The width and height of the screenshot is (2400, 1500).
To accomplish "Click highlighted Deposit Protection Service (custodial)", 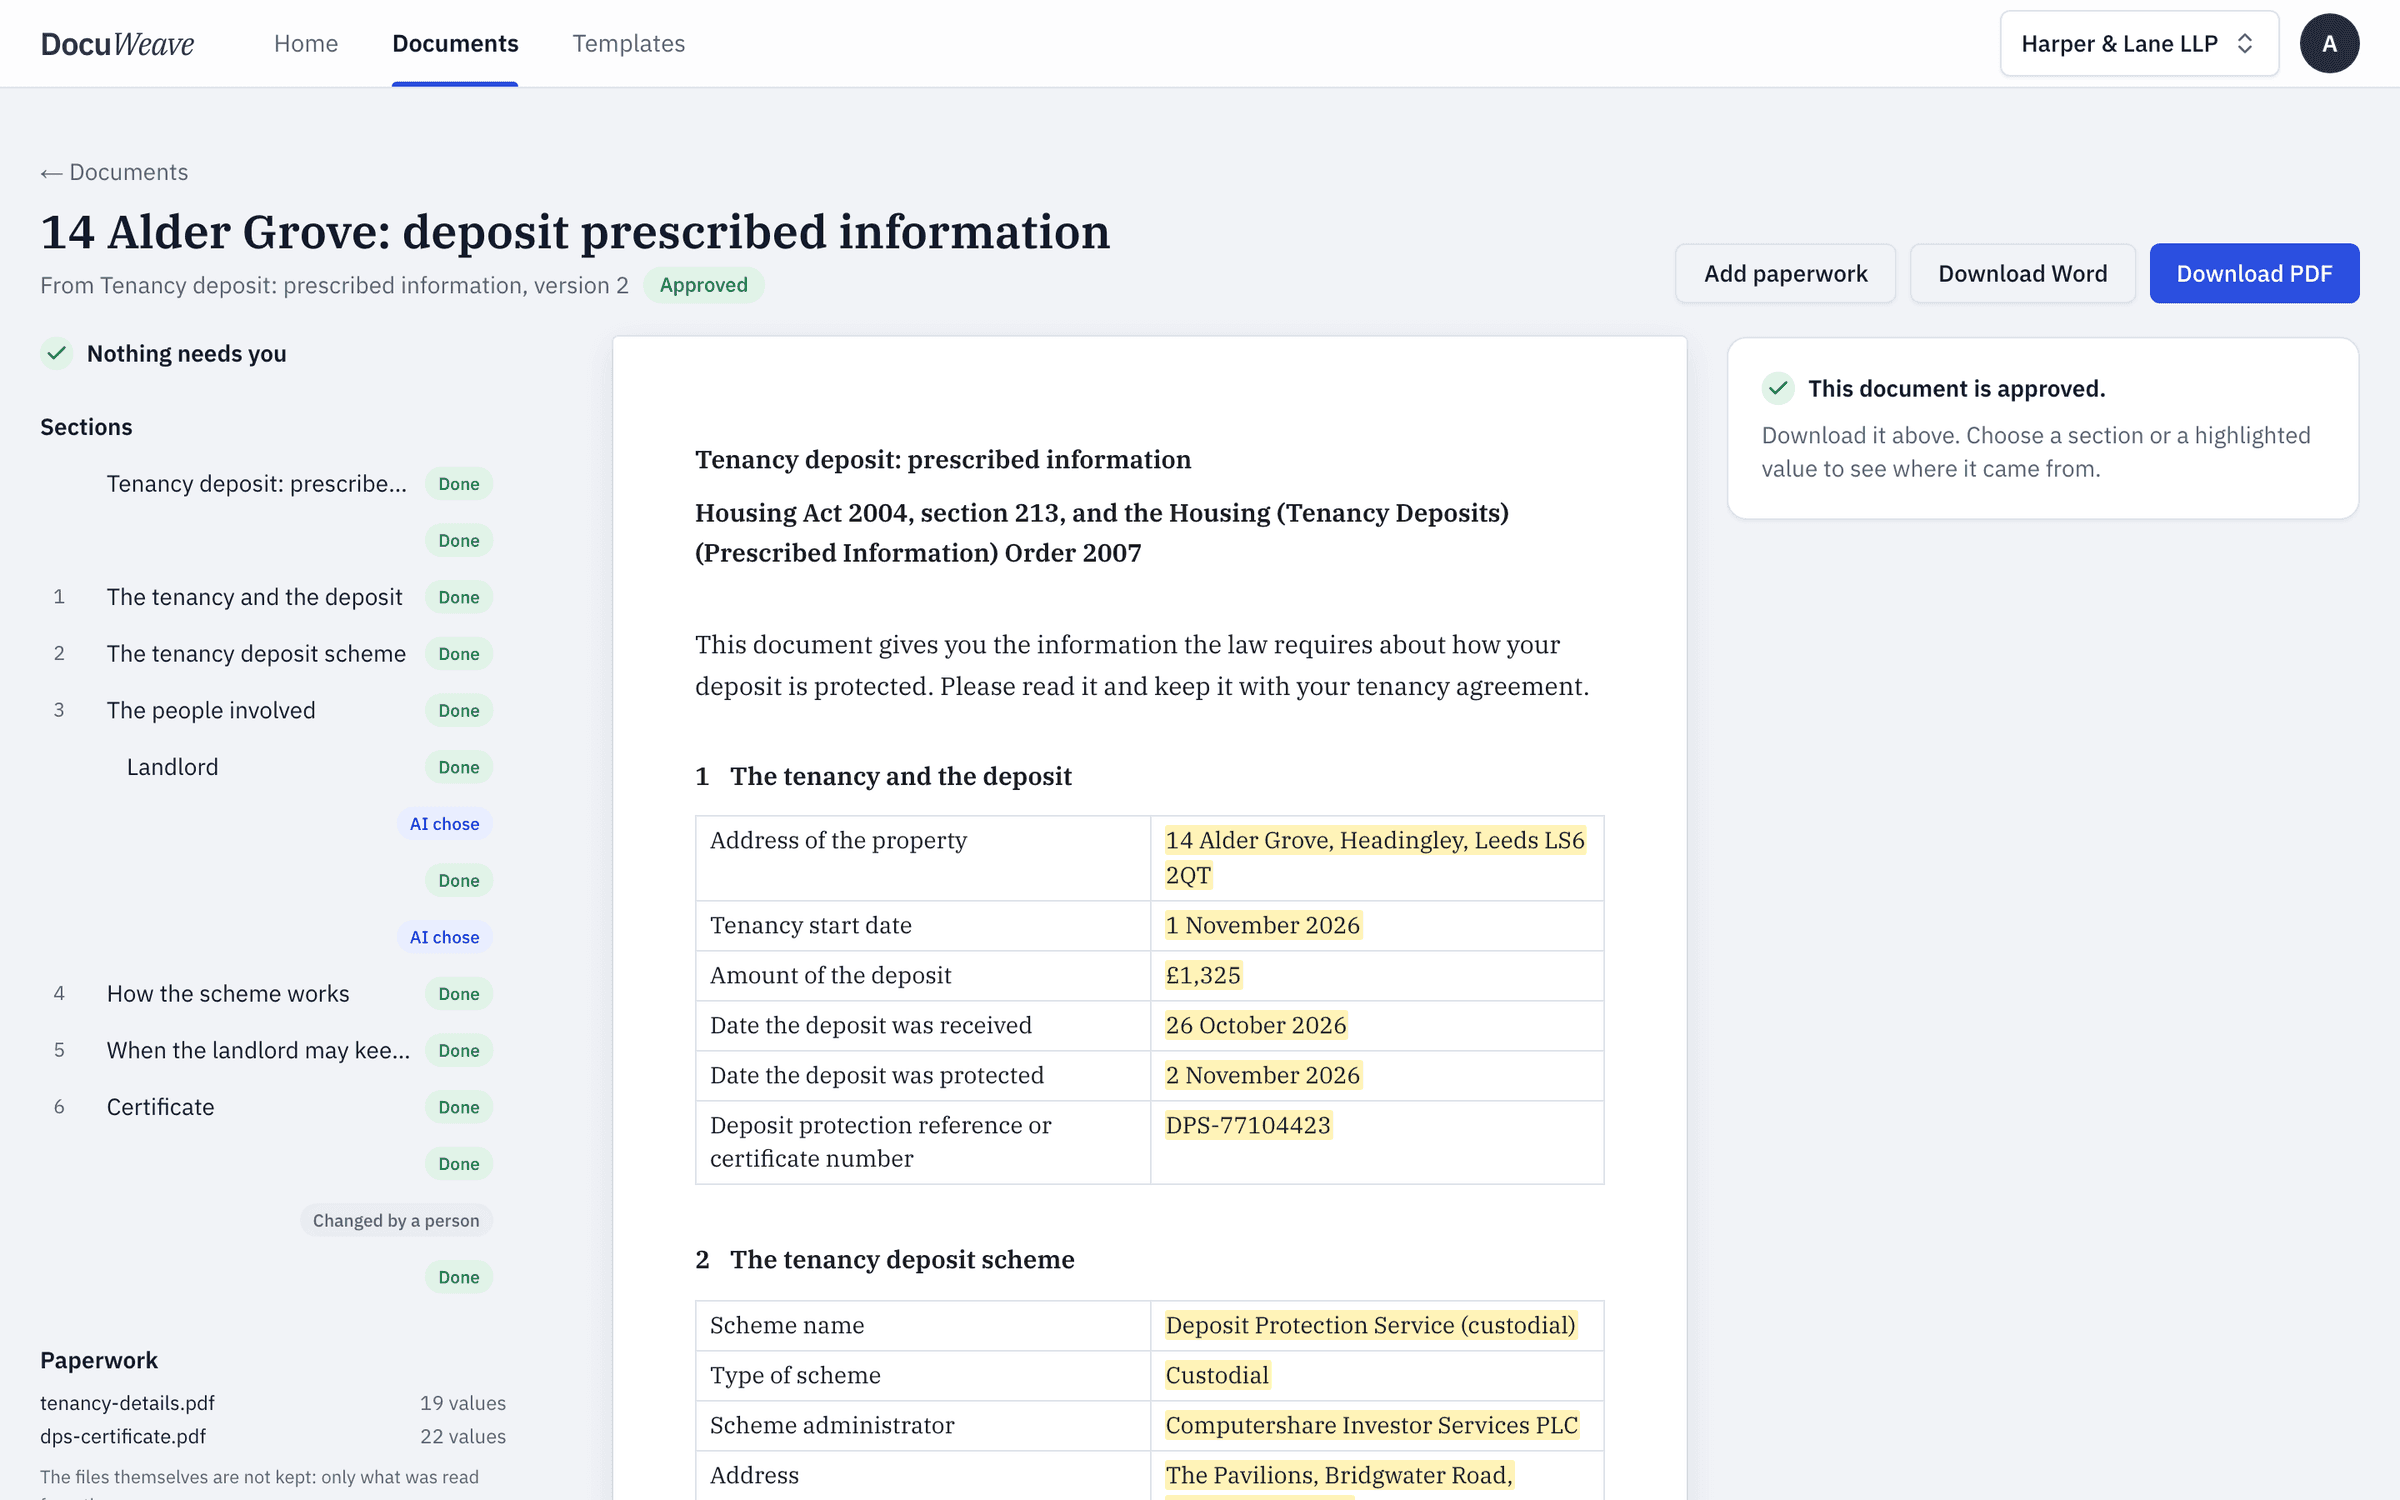I will [x=1371, y=1325].
